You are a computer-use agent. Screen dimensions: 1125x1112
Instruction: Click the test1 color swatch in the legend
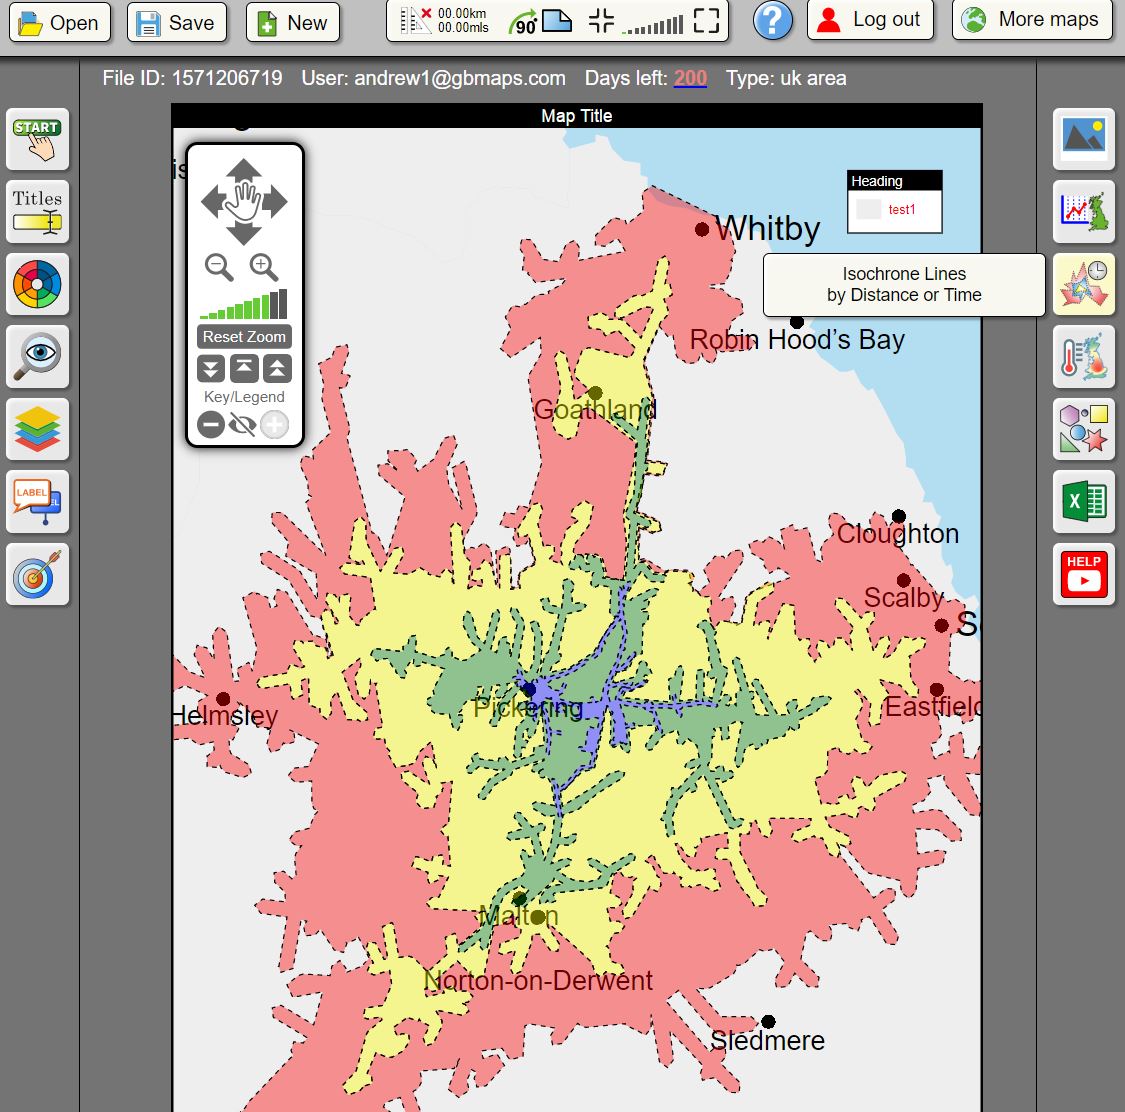coord(866,210)
